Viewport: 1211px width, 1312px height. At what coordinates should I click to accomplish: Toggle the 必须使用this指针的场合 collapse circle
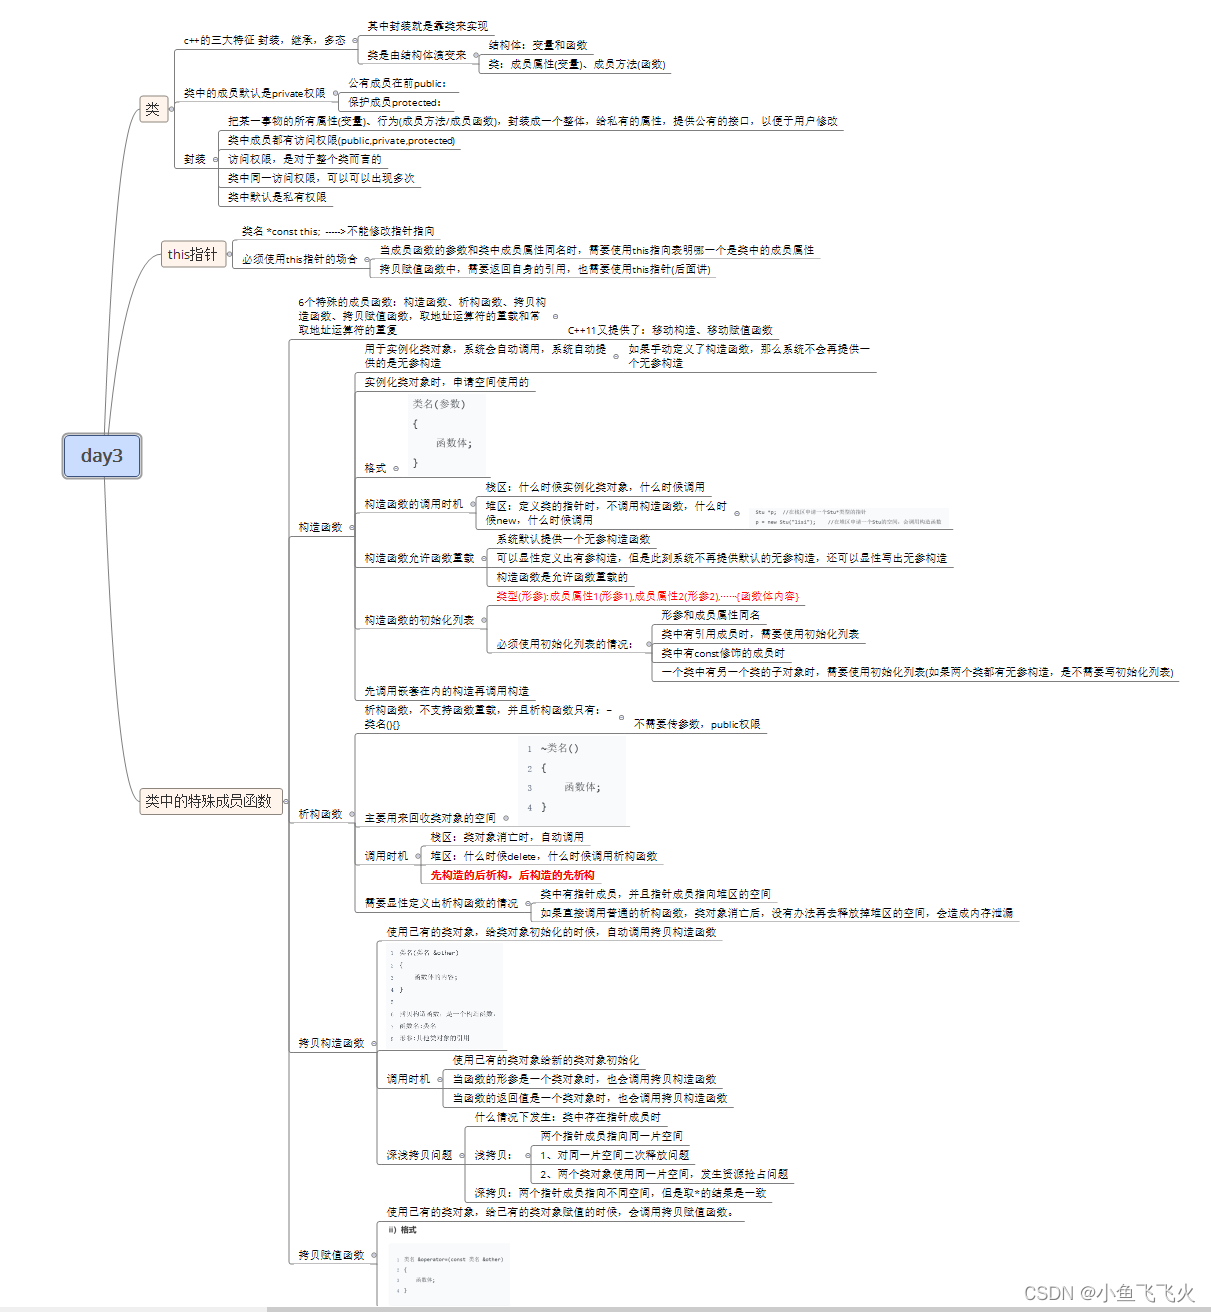[366, 259]
